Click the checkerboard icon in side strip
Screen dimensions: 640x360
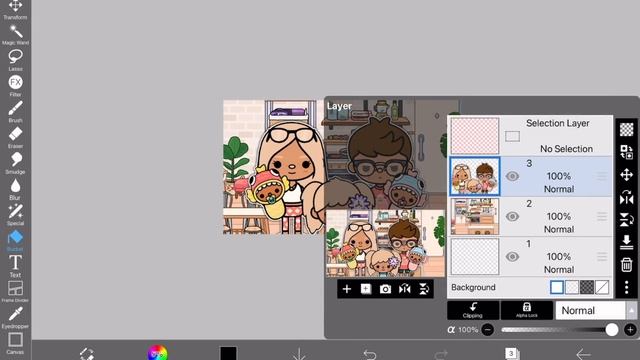pos(627,130)
